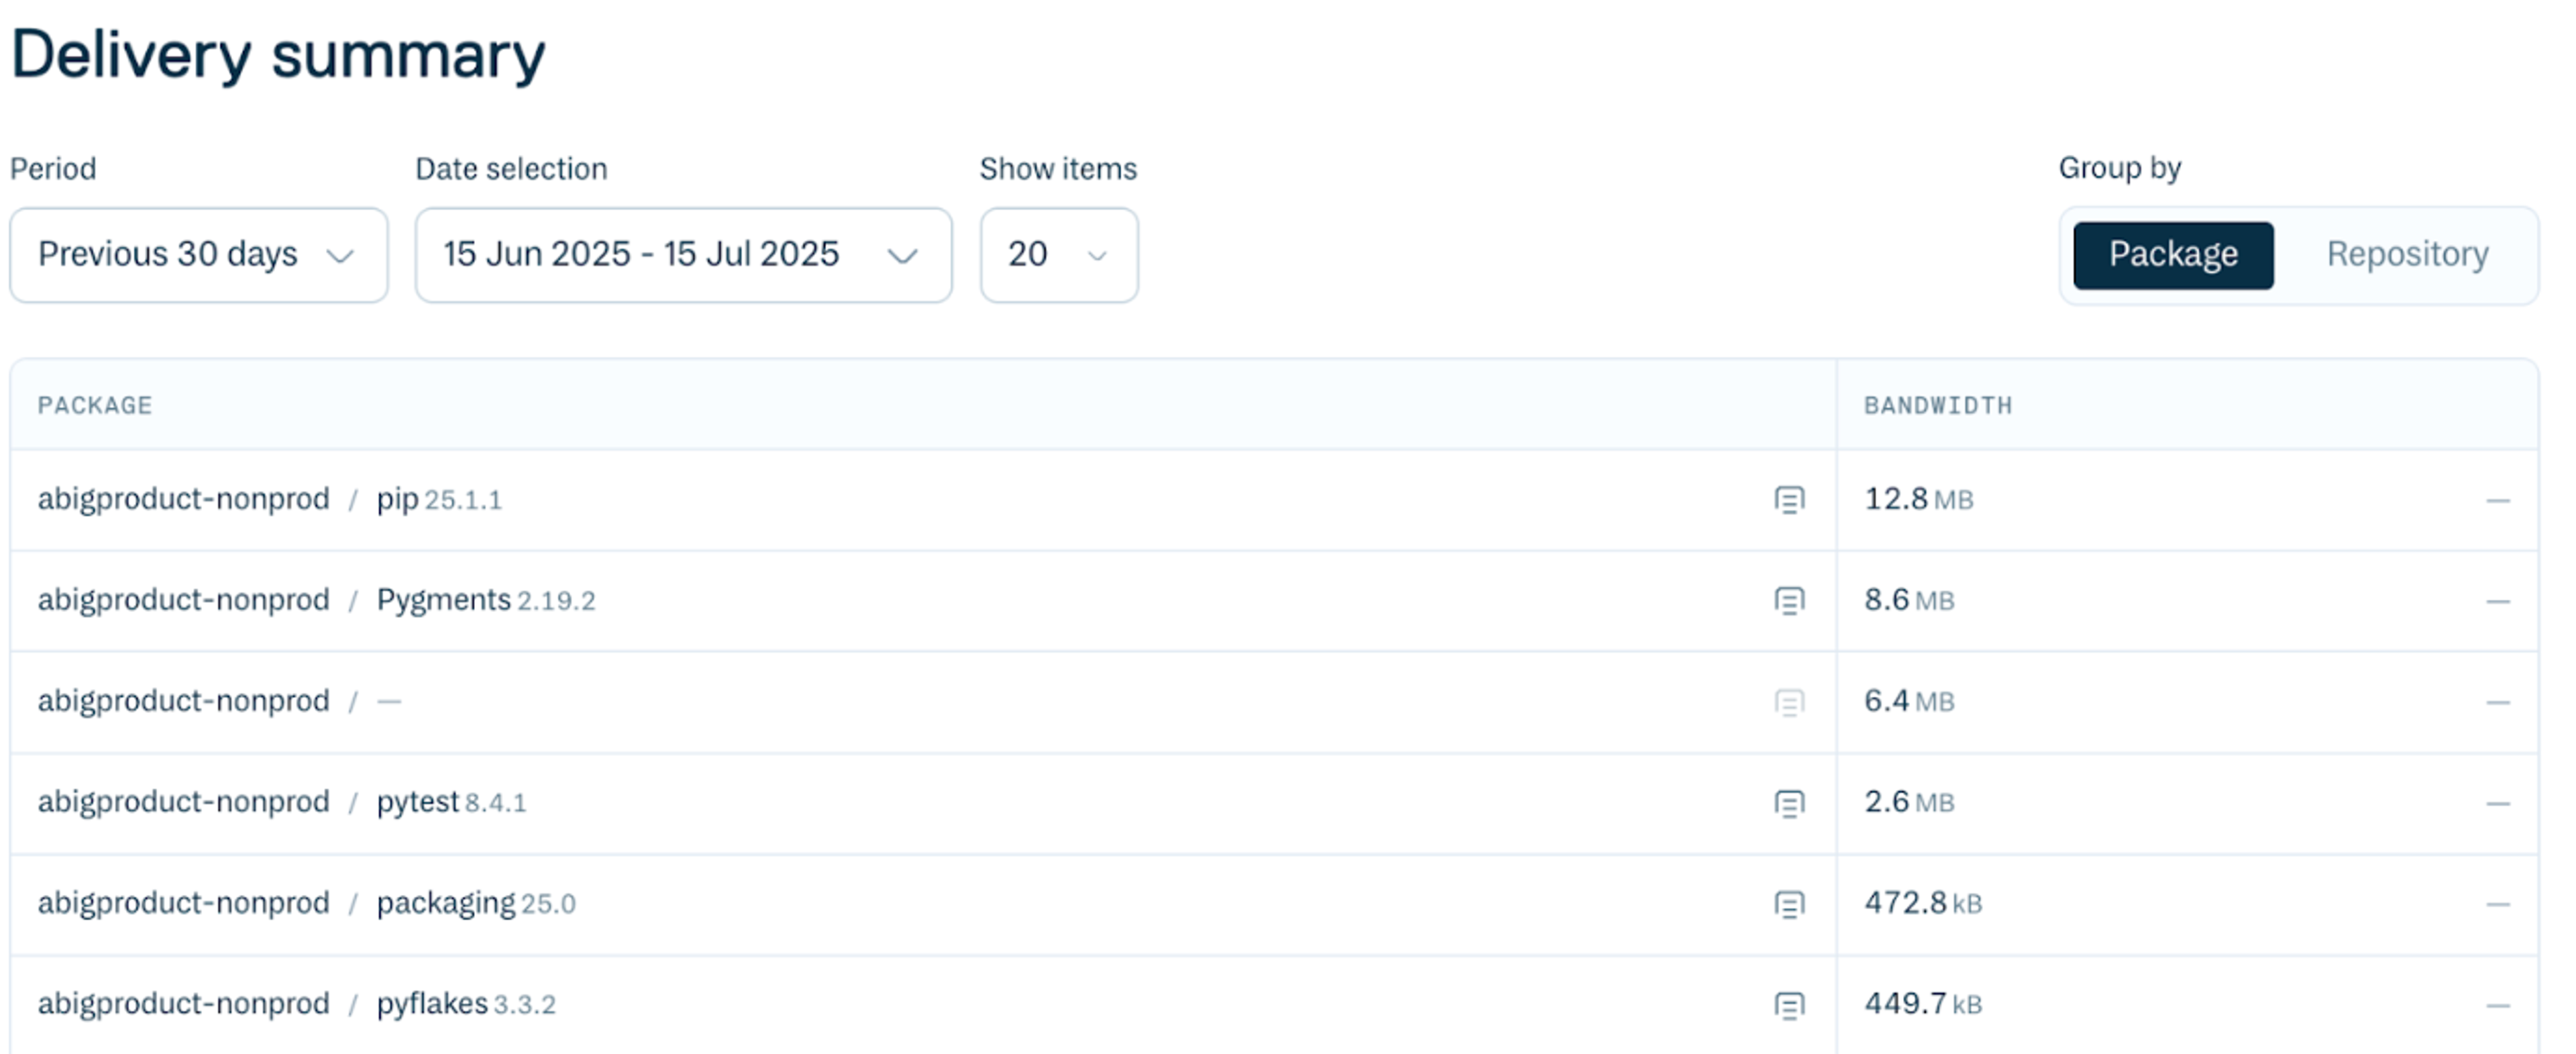2576x1054 pixels.
Task: Open abigproduct-nonprod repository link in pip row
Action: pyautogui.click(x=183, y=499)
